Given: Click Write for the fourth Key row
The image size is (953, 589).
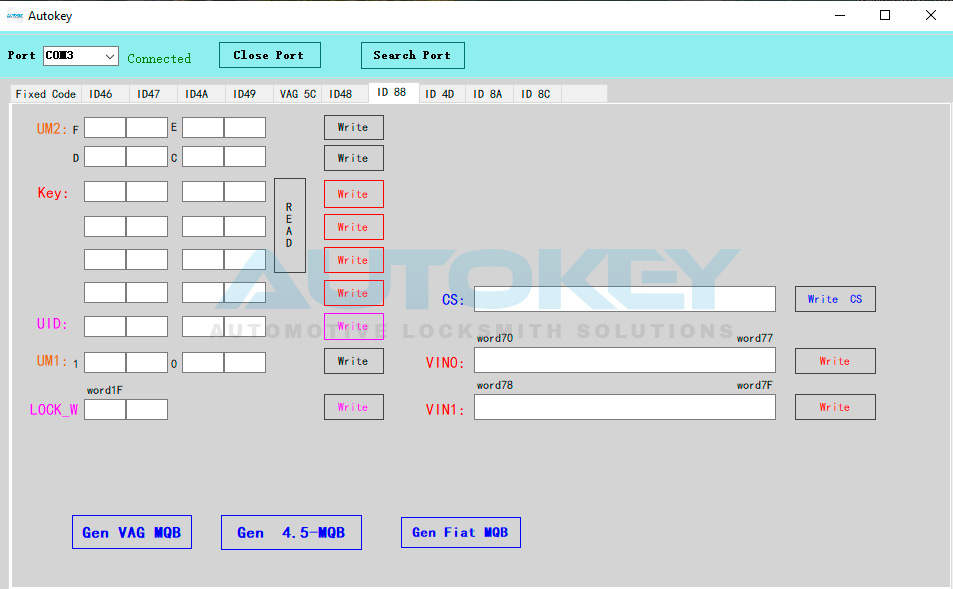Looking at the screenshot, I should click(x=354, y=293).
